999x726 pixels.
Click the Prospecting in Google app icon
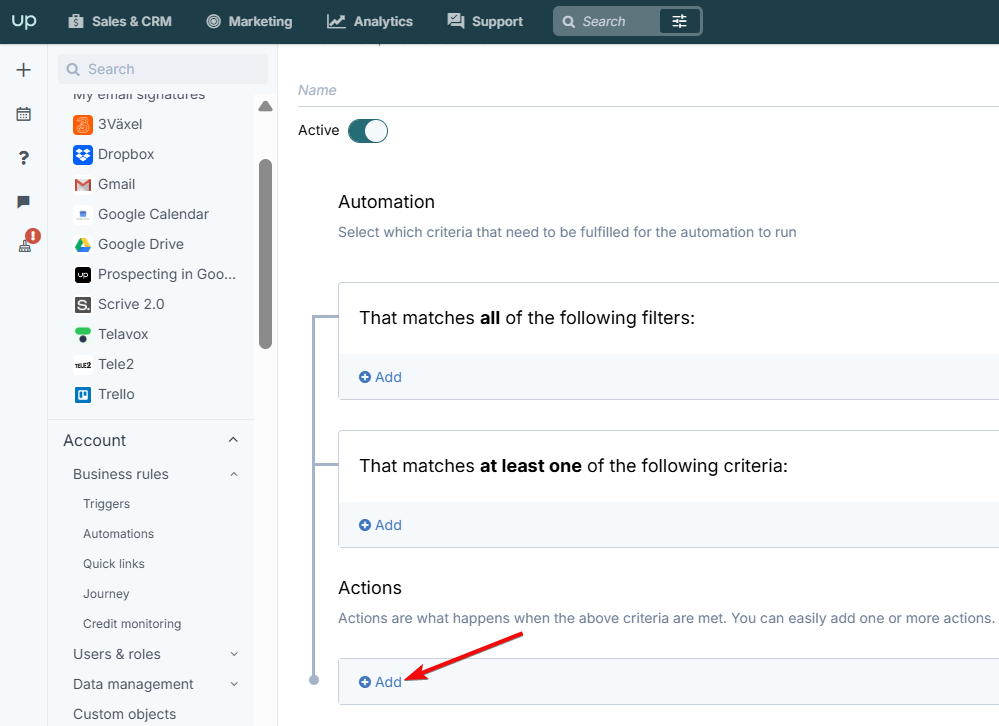(x=83, y=274)
